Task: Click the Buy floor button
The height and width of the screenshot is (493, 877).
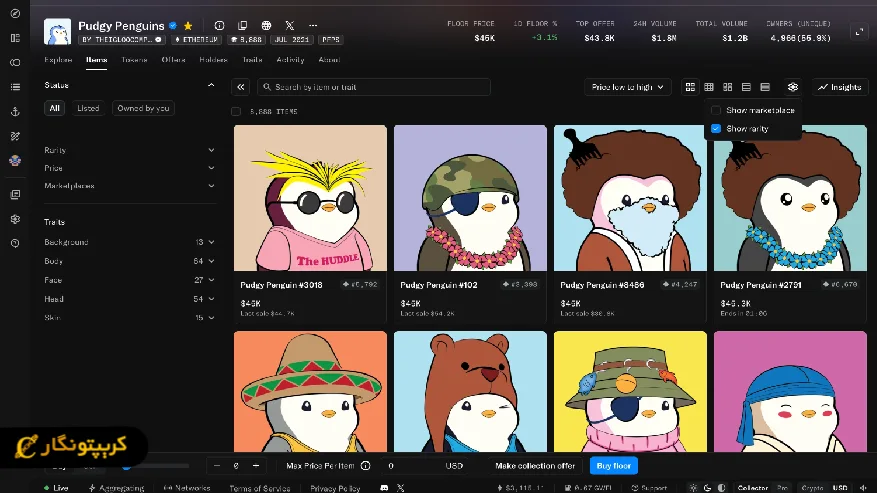Action: pyautogui.click(x=614, y=466)
